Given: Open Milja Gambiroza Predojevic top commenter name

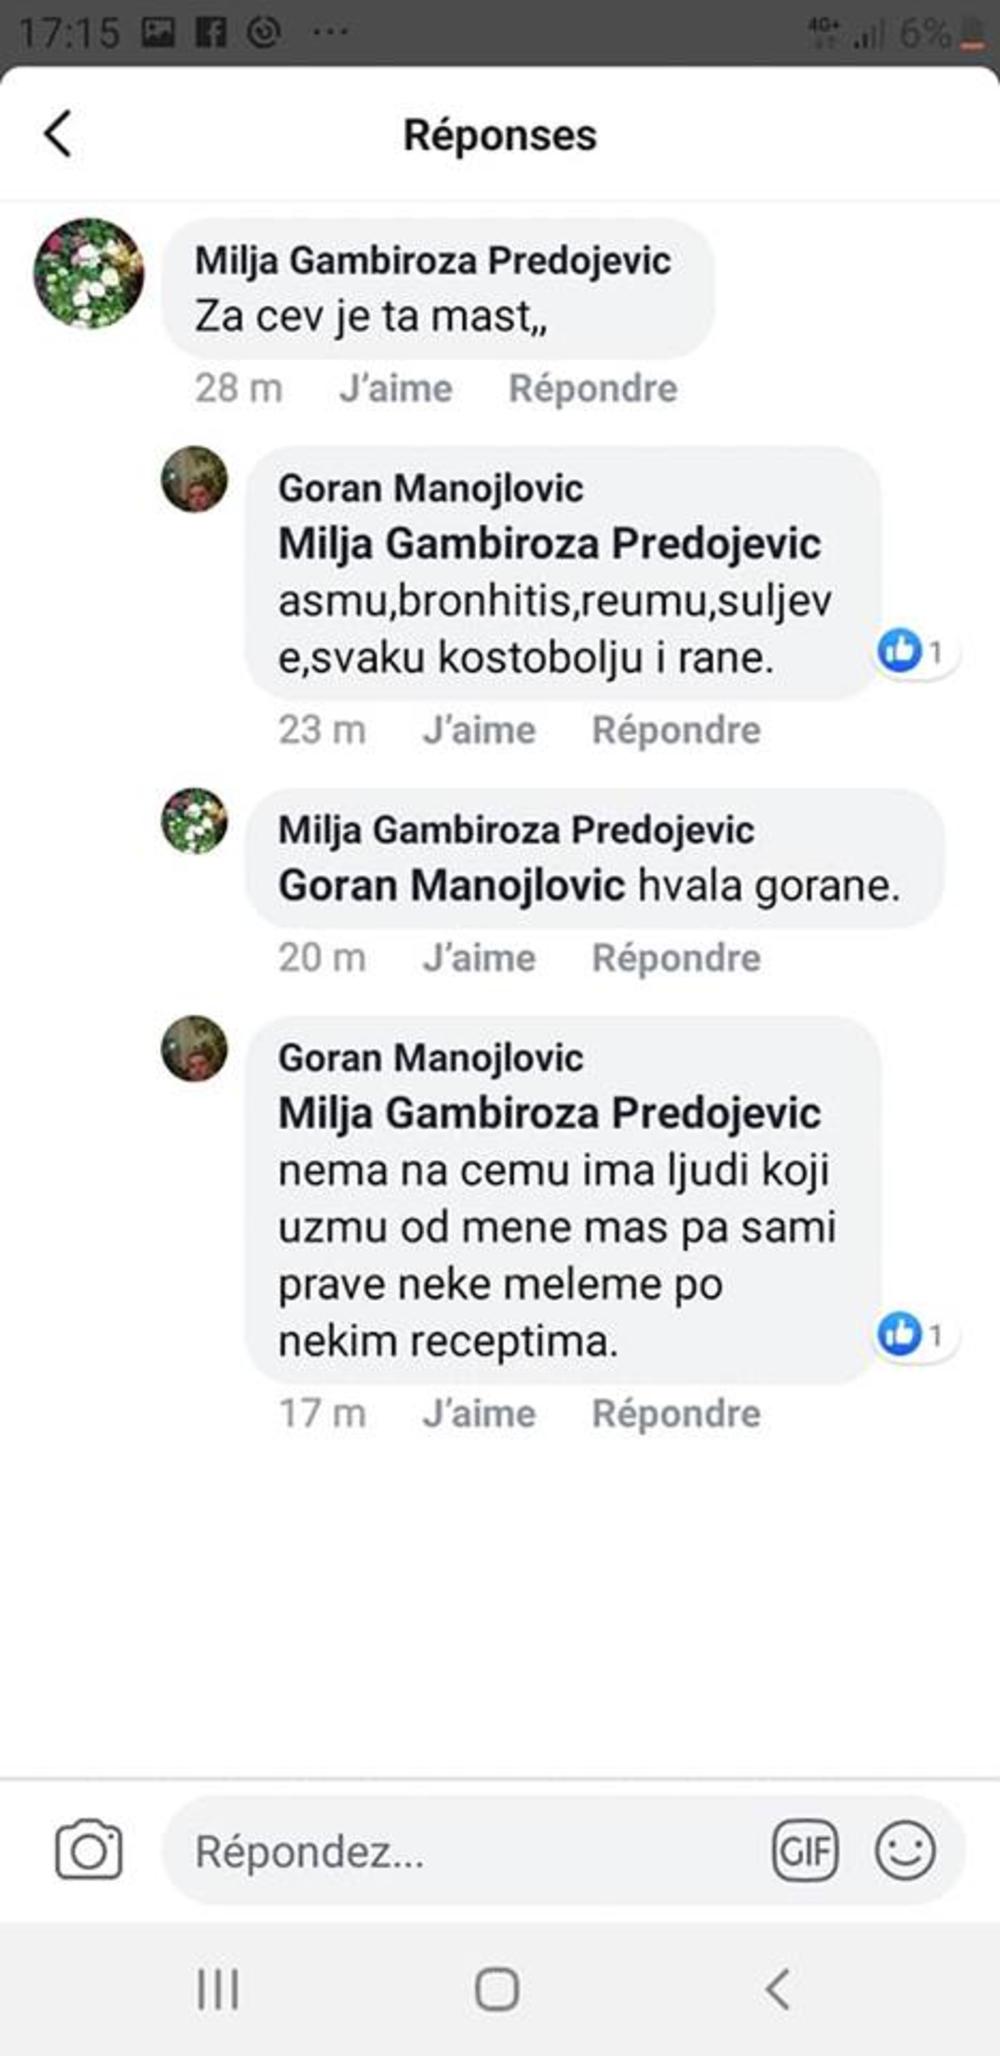Looking at the screenshot, I should click(x=433, y=261).
